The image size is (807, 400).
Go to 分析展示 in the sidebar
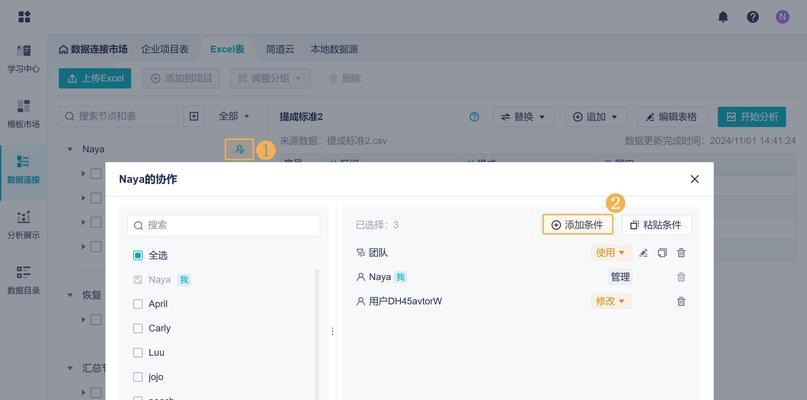[x=23, y=225]
